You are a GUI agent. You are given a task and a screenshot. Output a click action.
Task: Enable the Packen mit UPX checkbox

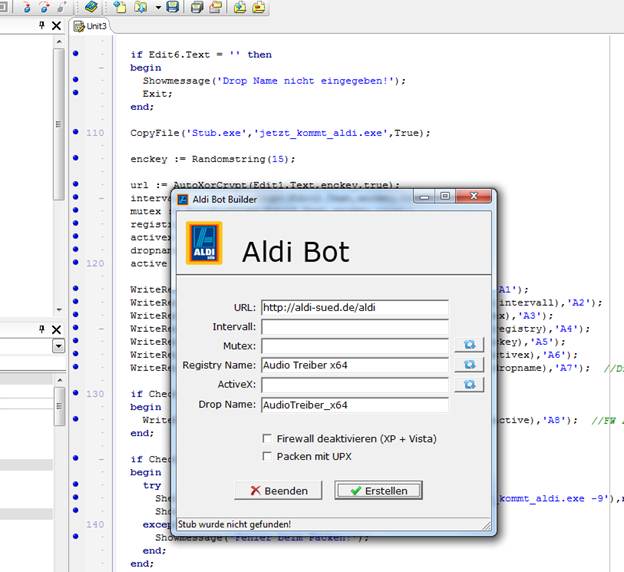point(267,456)
